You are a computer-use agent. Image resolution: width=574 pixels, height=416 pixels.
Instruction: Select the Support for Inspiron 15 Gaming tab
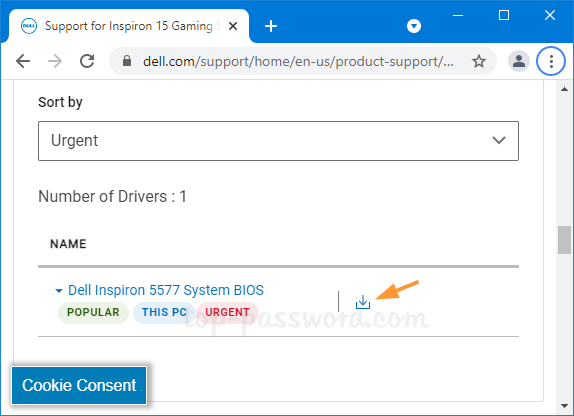(x=129, y=26)
